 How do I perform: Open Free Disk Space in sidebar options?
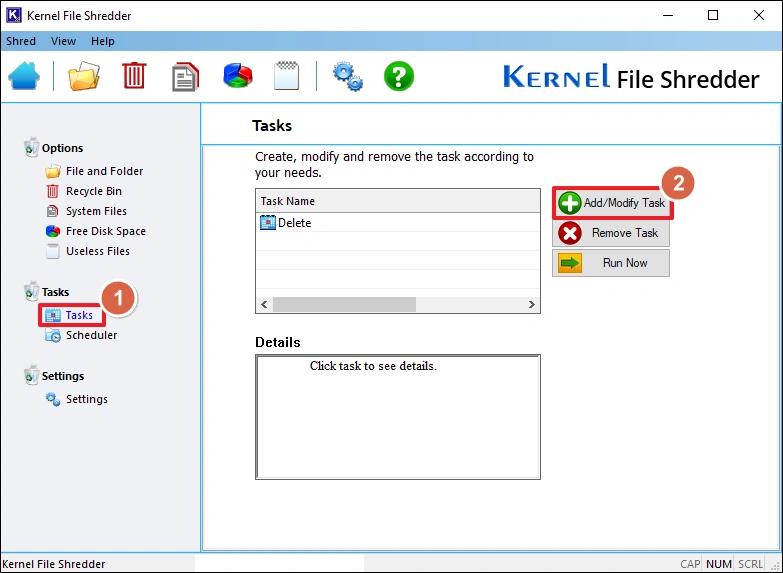[x=105, y=231]
